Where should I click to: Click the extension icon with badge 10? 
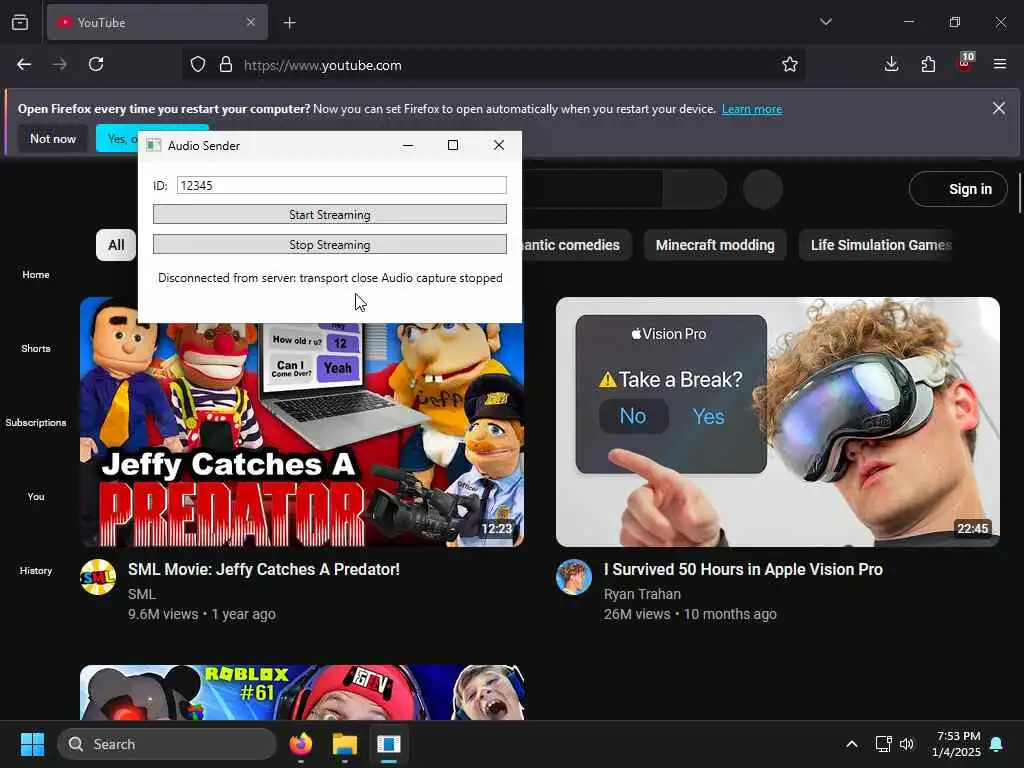[x=965, y=63]
